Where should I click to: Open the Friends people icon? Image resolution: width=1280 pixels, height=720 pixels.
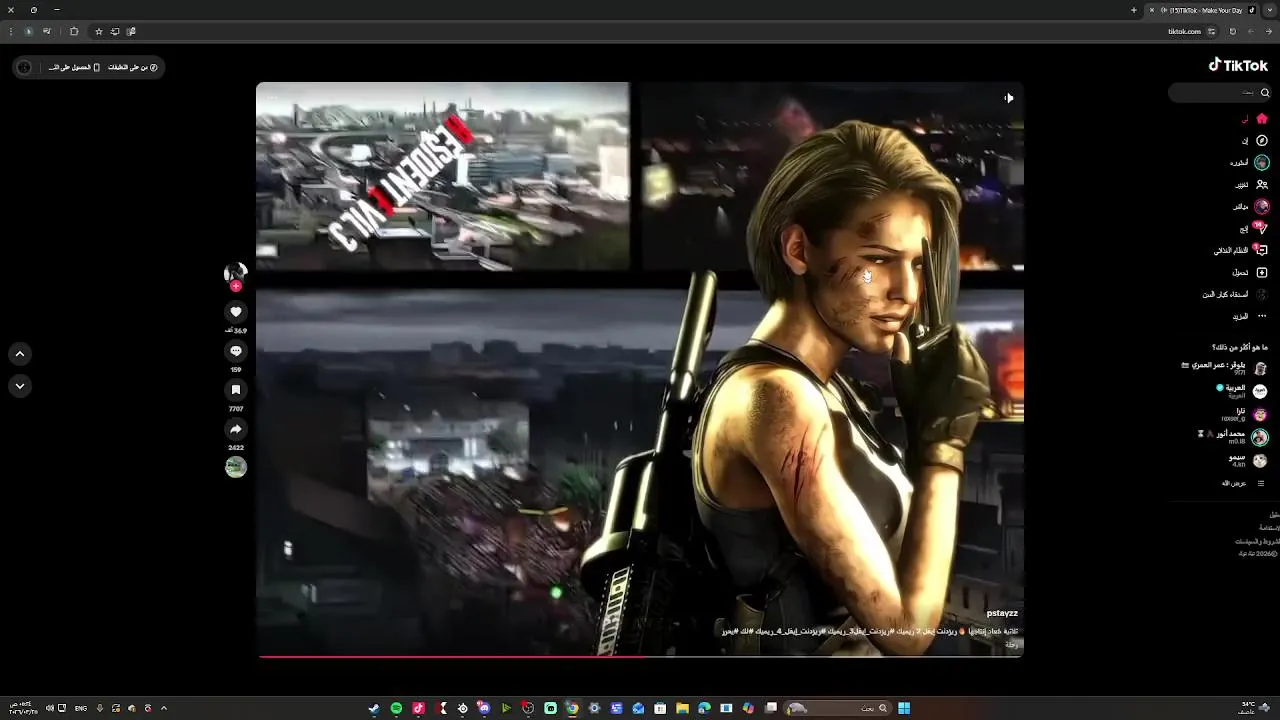click(1262, 185)
